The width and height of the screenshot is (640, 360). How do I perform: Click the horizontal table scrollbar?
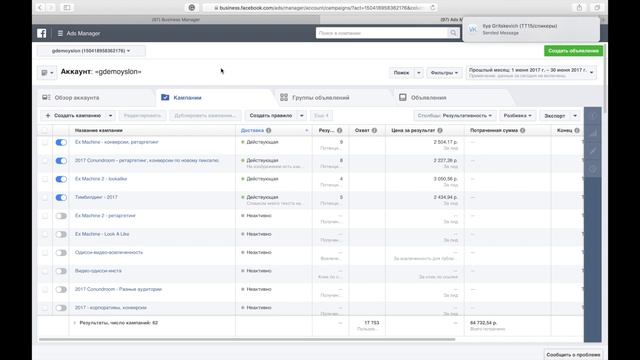[247, 339]
